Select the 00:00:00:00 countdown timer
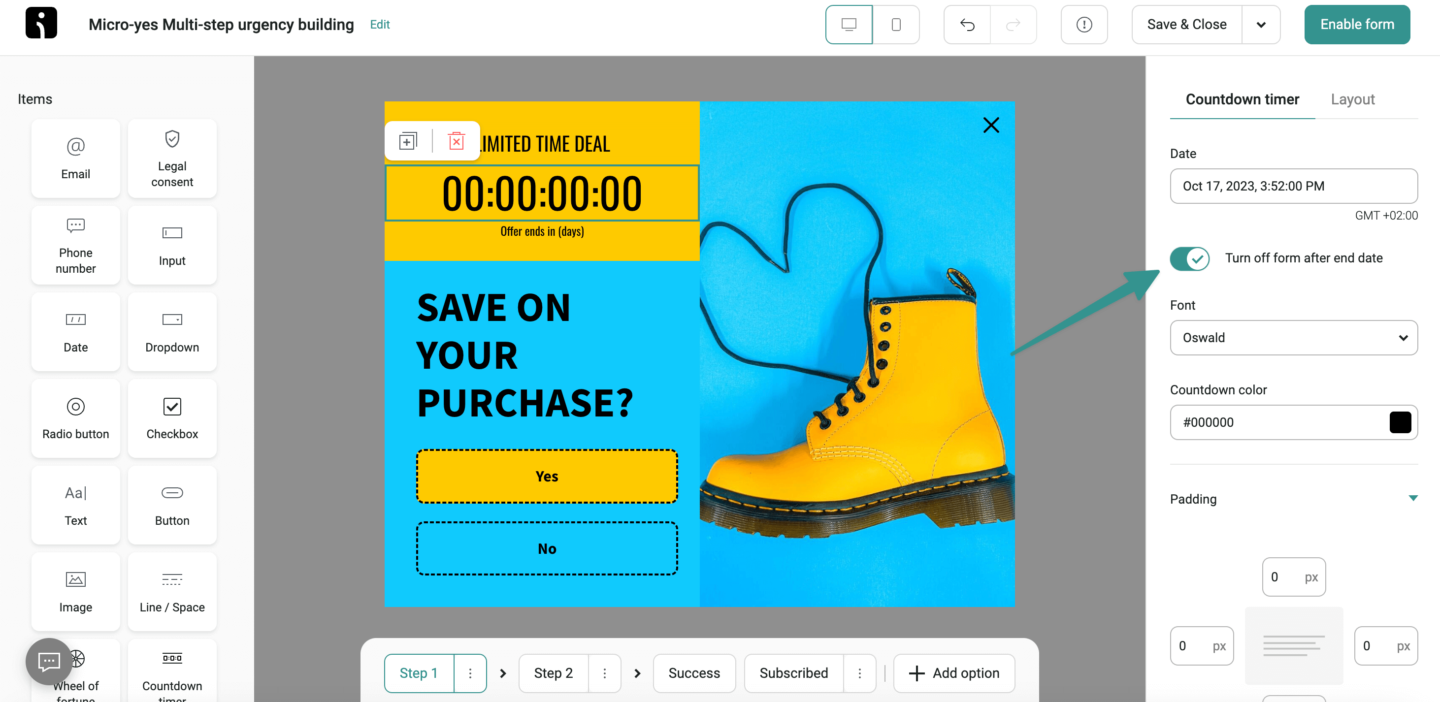1440x702 pixels. coord(542,193)
